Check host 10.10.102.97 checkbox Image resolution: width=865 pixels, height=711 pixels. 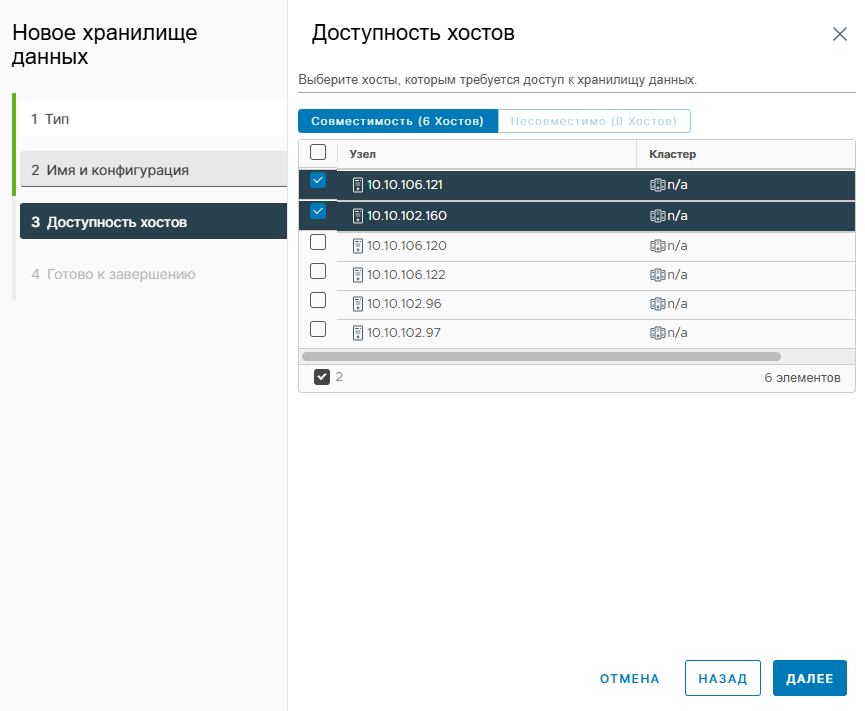point(318,329)
